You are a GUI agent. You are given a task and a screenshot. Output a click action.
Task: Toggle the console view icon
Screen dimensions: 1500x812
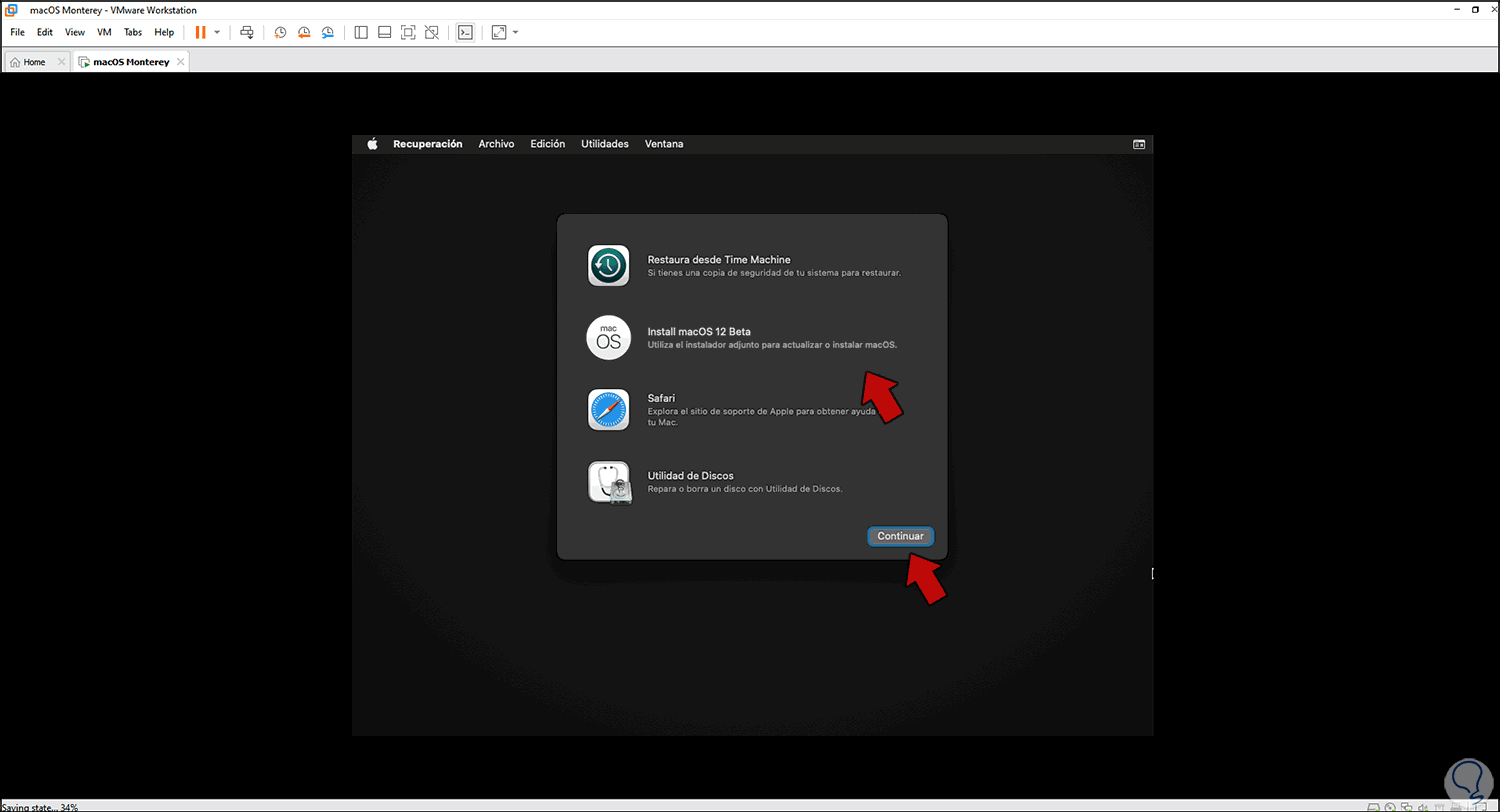[465, 32]
